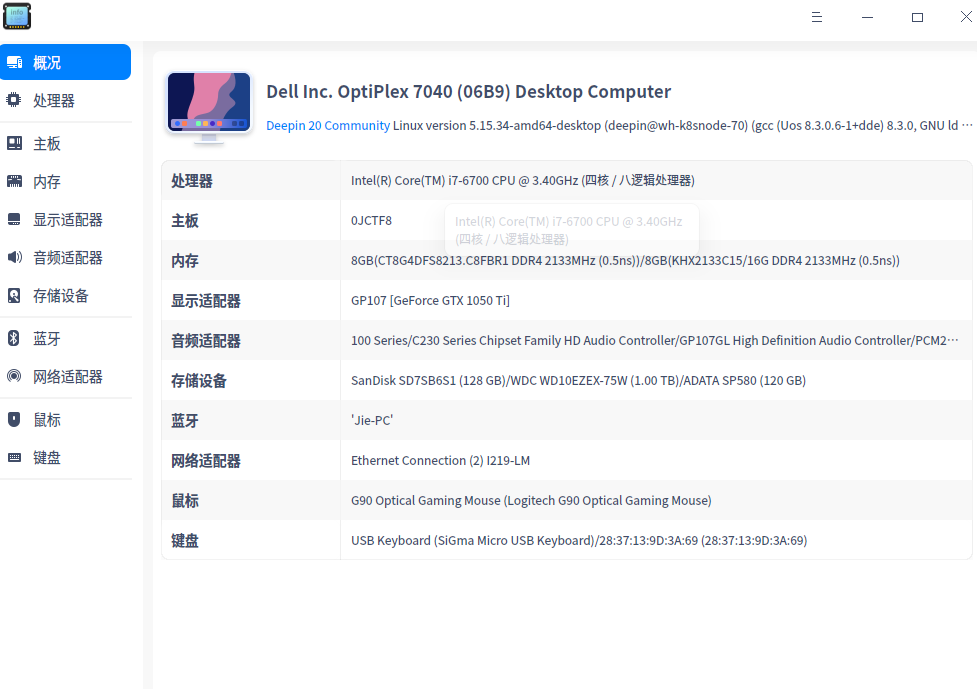Select the 处理器 sidebar icon
This screenshot has width=977, height=689.
(12, 100)
